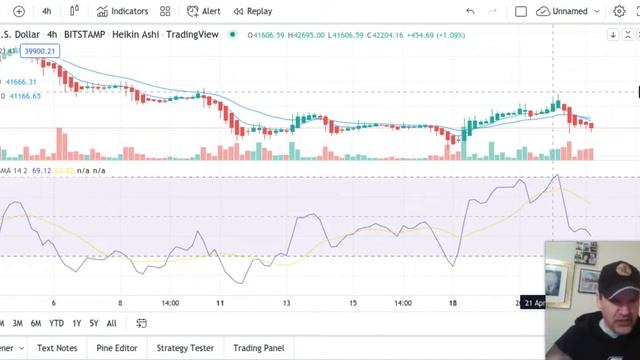Open the candle chart style icon
640x360 pixels.
pos(74,11)
